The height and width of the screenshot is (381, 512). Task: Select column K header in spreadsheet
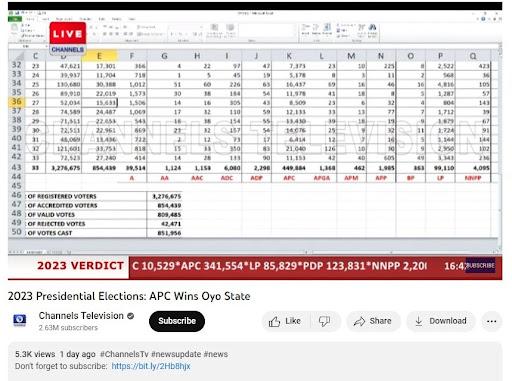click(x=289, y=56)
